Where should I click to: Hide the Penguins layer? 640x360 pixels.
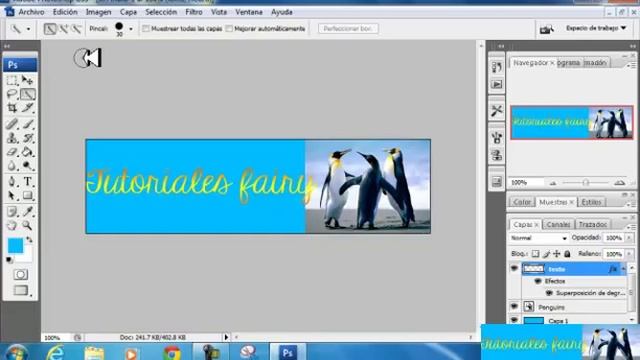pyautogui.click(x=514, y=307)
